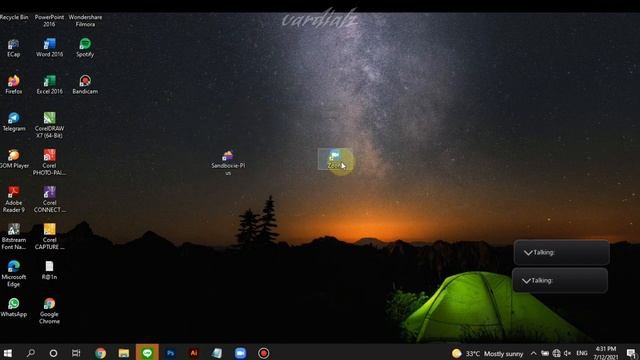This screenshot has width=640, height=360.
Task: Select the Telegram desktop shortcut
Action: pos(13,122)
